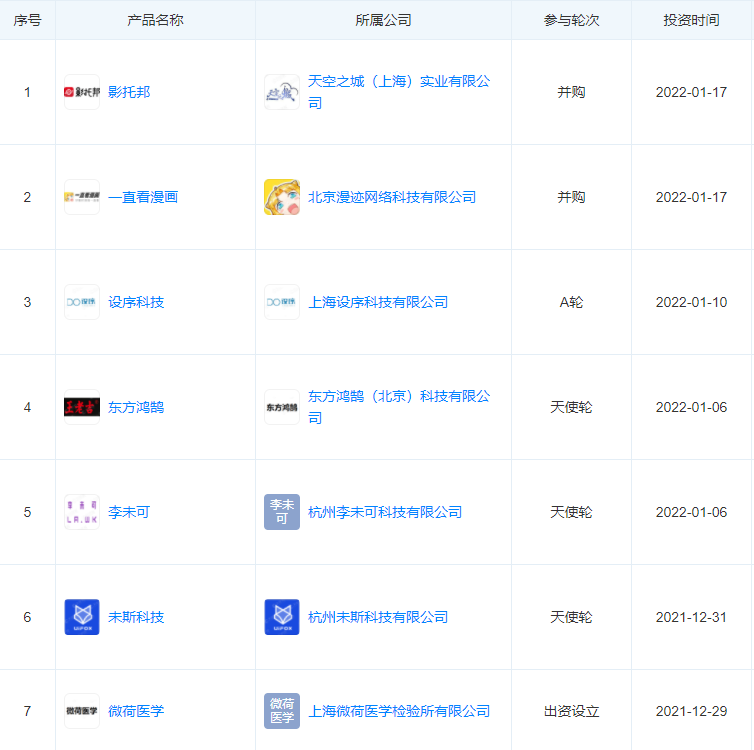Click the 东方鸿鹄 company logo icon
Screen dimensions: 754x750
(282, 407)
